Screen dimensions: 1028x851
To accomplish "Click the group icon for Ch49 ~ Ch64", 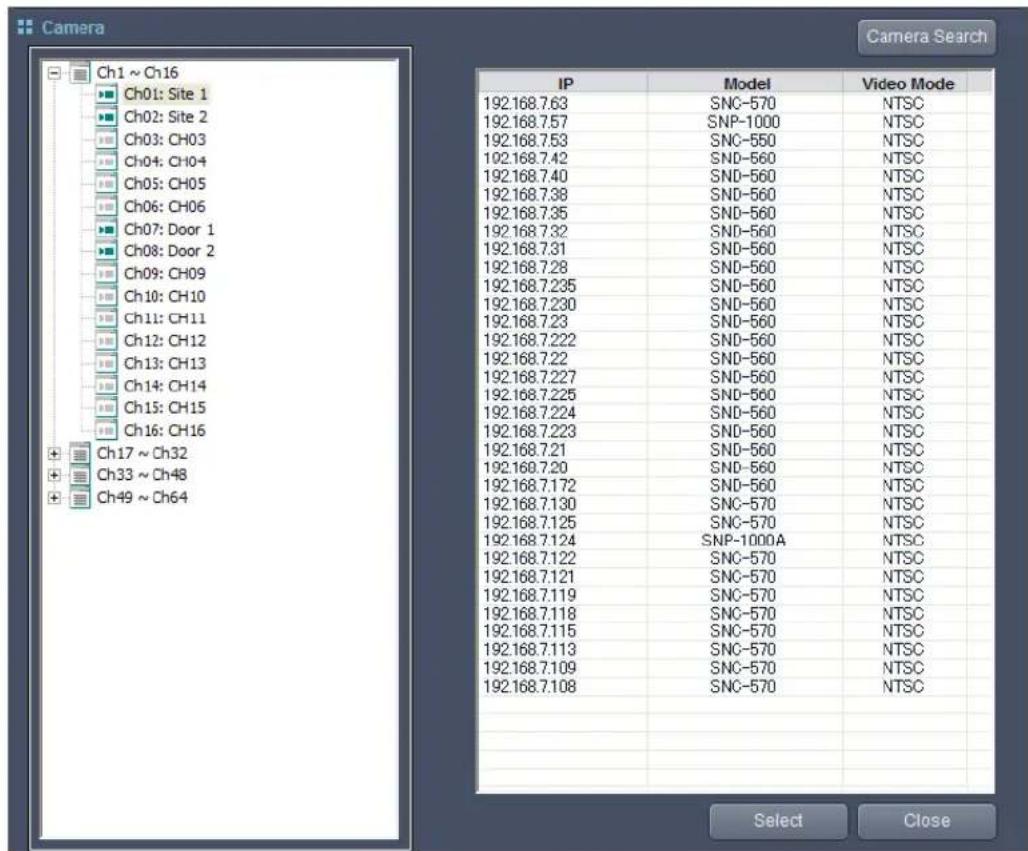I will [x=80, y=498].
